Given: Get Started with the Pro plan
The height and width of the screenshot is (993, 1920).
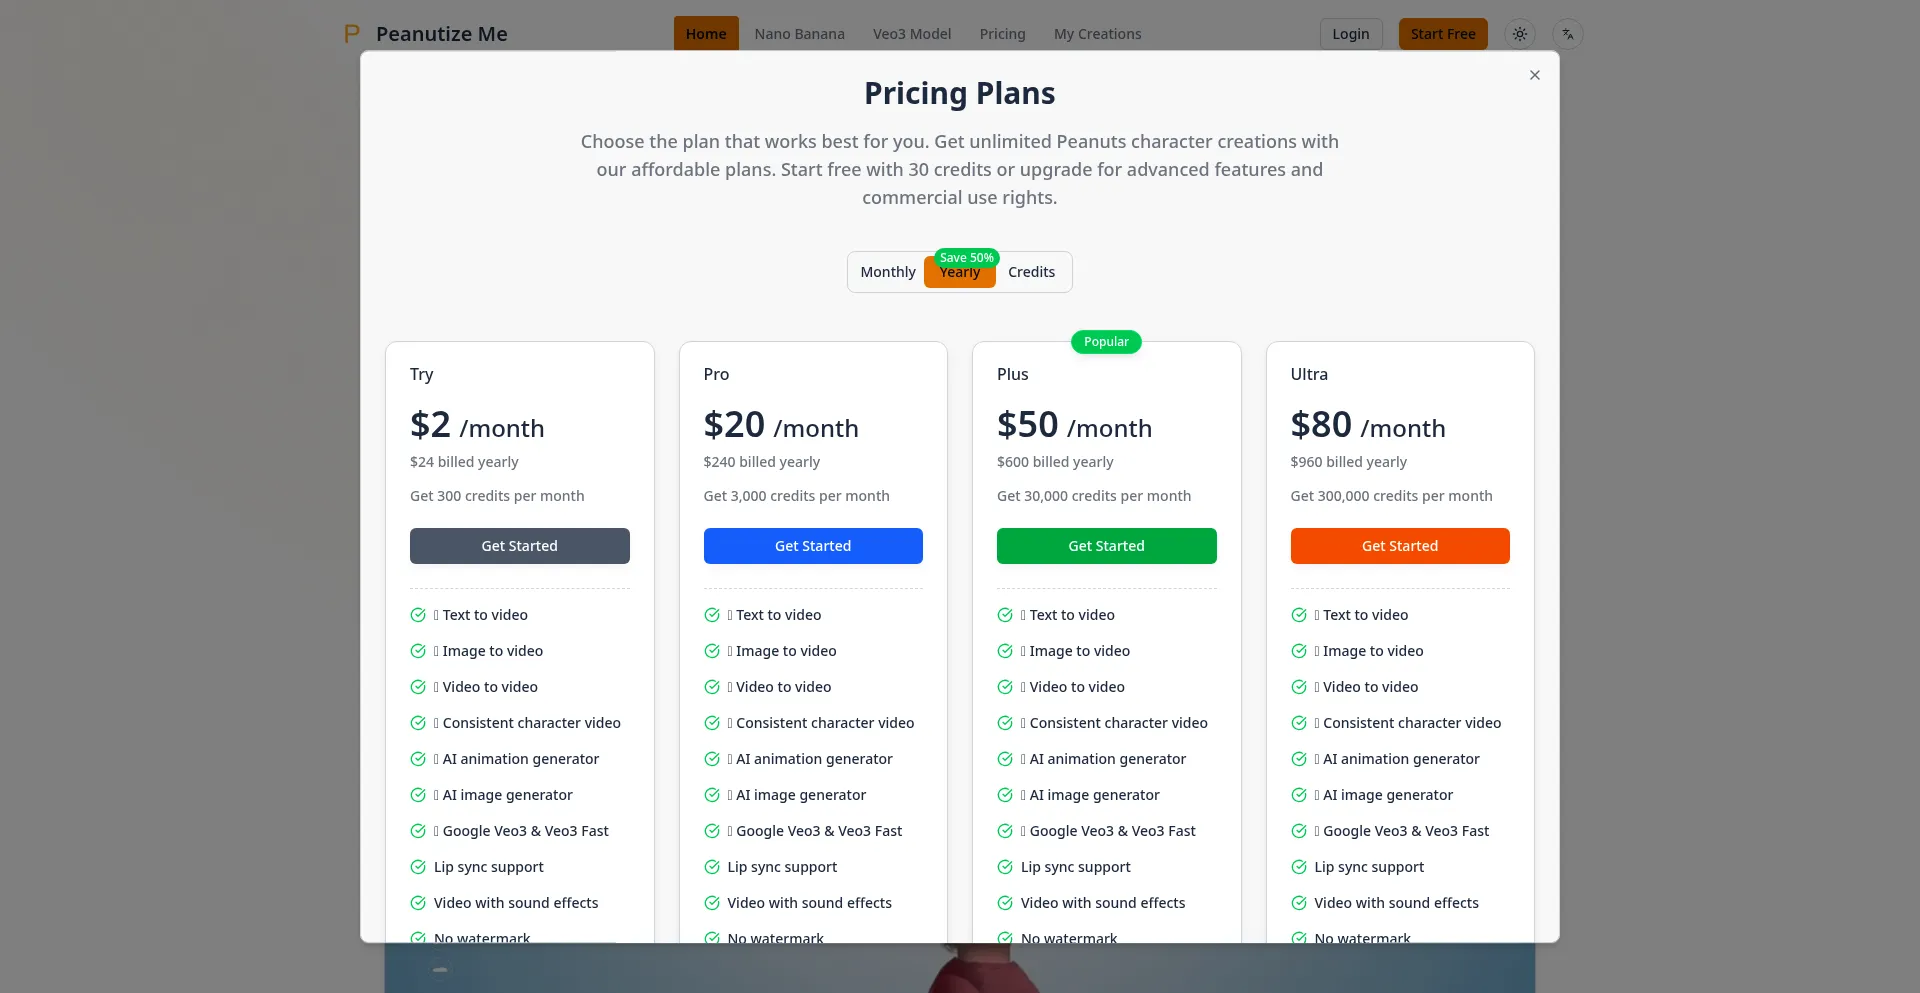Looking at the screenshot, I should [x=812, y=546].
